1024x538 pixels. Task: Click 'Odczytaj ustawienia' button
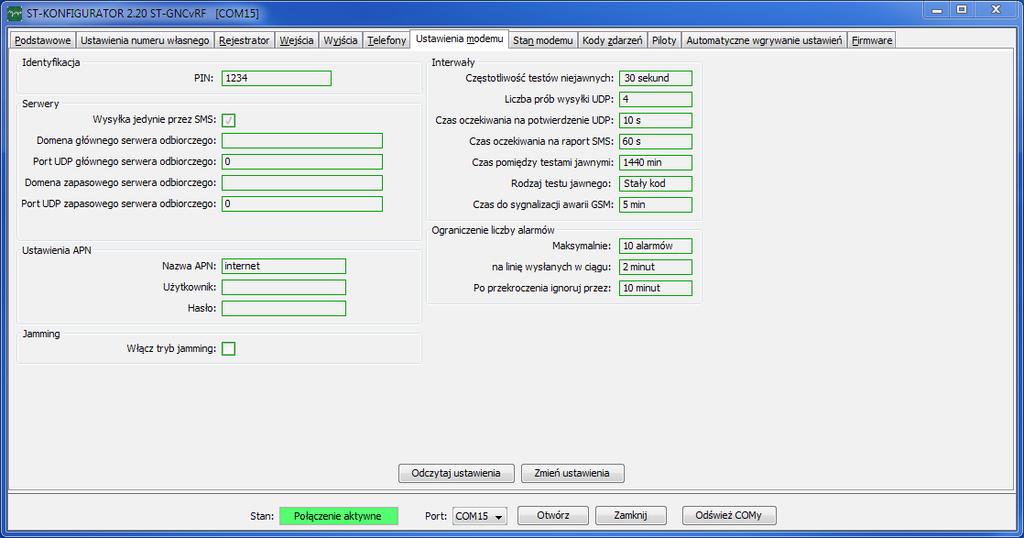[x=456, y=473]
